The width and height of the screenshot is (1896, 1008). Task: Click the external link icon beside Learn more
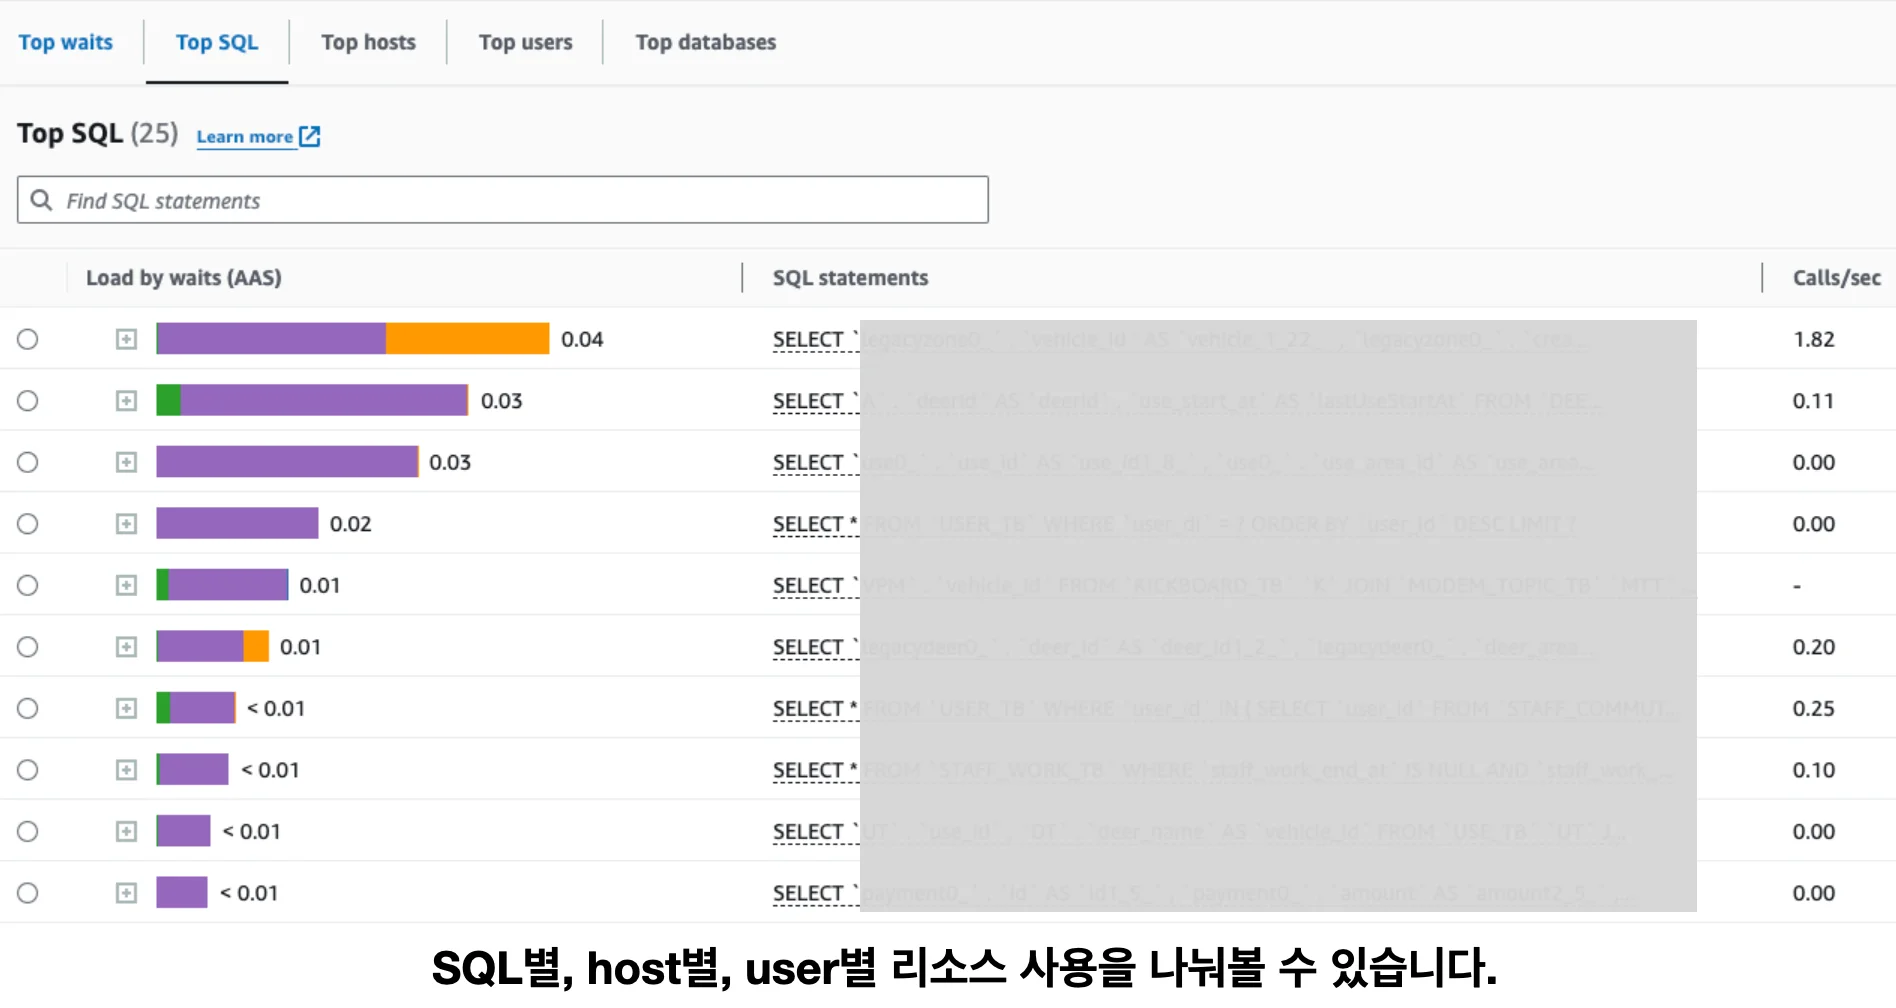tap(310, 137)
